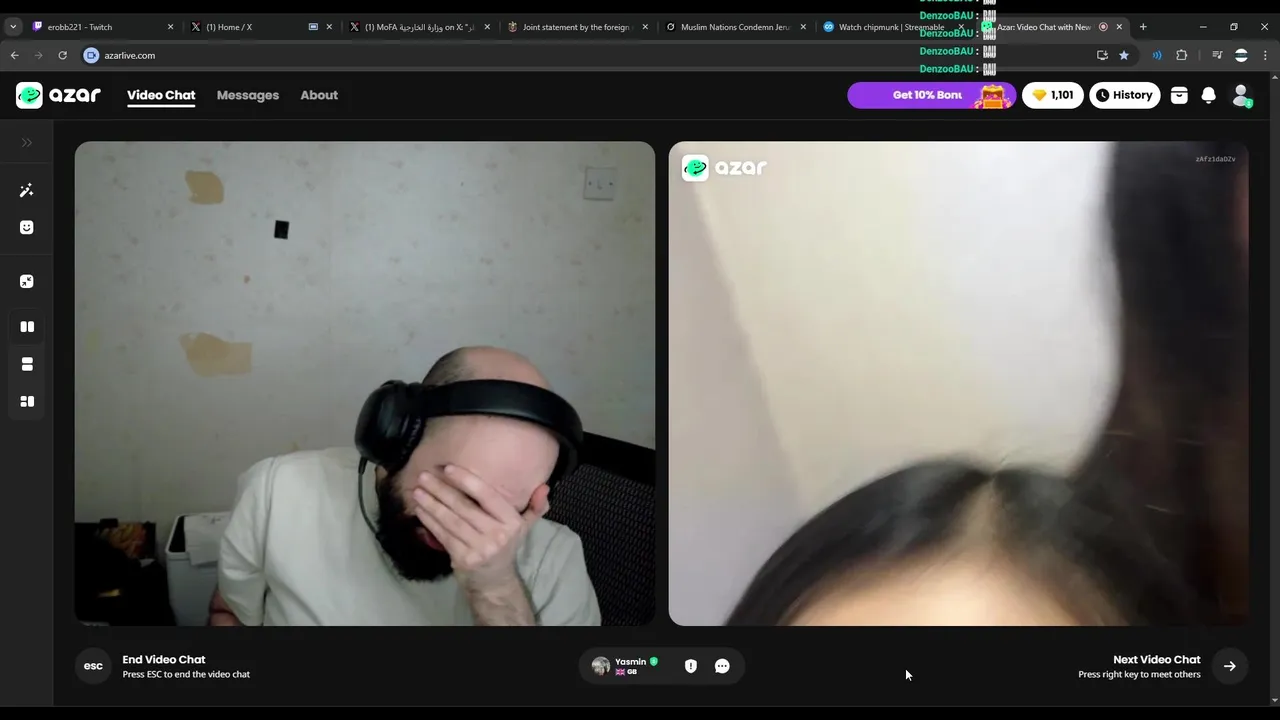The width and height of the screenshot is (1280, 720).
Task: Open notifications bell
Action: [1209, 95]
